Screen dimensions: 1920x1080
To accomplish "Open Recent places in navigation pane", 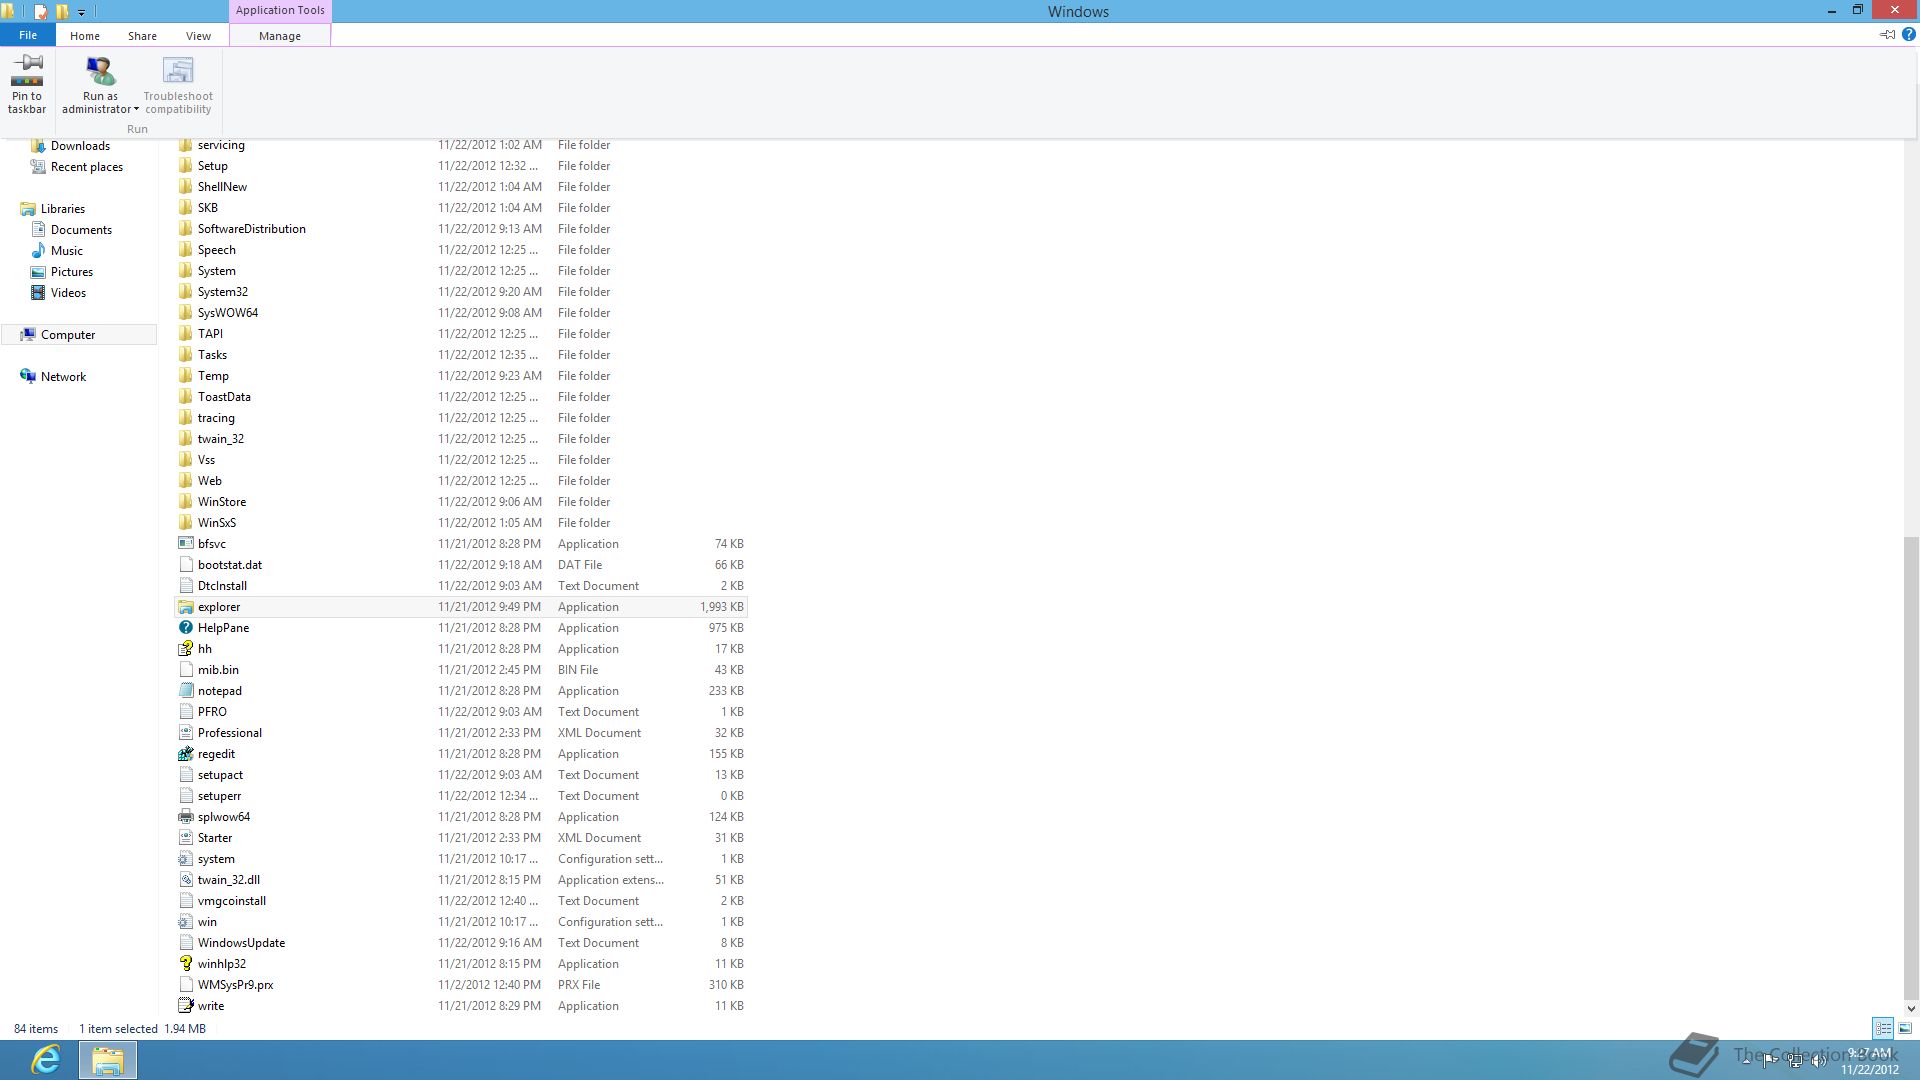I will pyautogui.click(x=87, y=167).
